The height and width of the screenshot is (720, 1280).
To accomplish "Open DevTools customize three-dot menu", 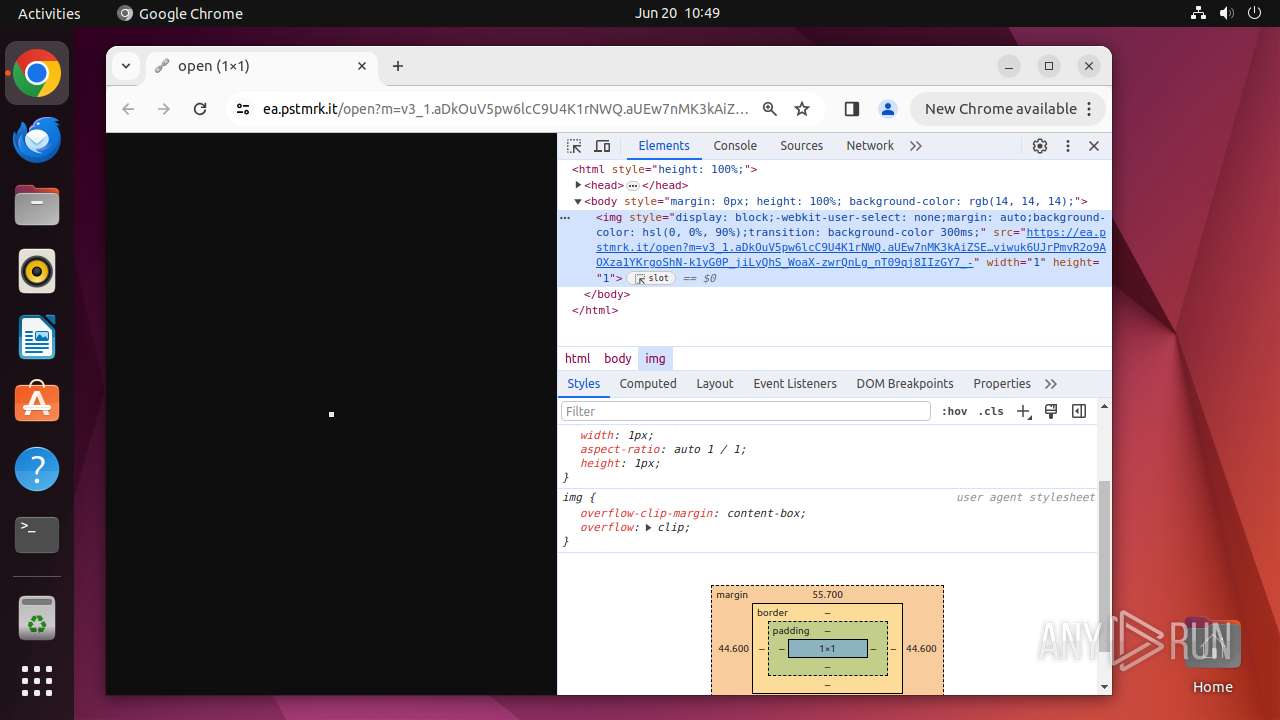I will click(x=1067, y=146).
